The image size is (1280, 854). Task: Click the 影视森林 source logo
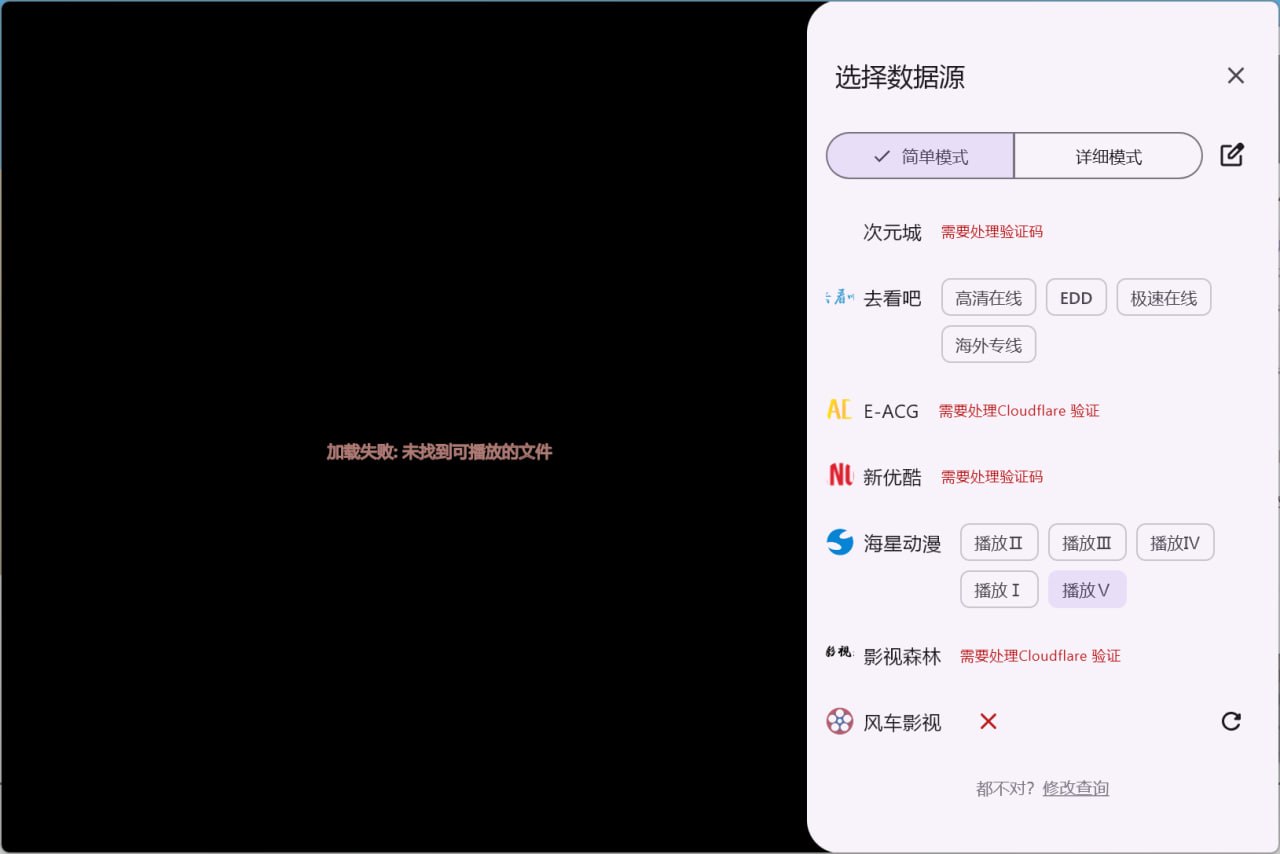(840, 654)
